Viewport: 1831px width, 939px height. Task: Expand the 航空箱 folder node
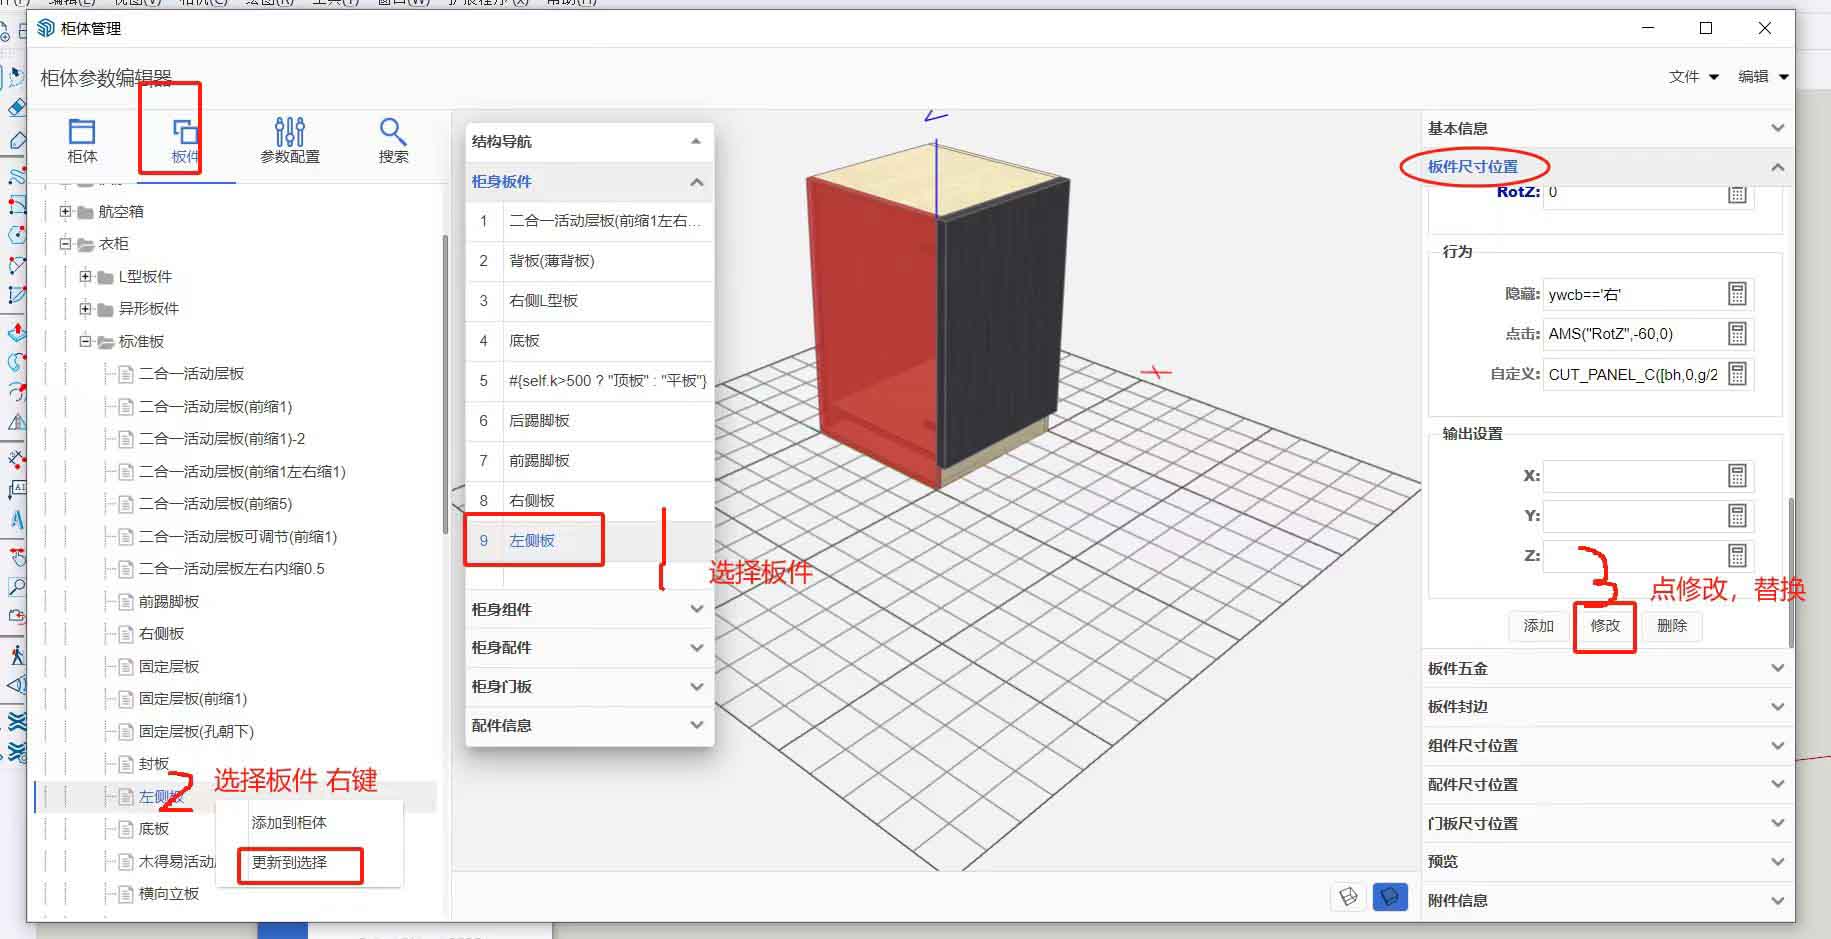[x=66, y=211]
